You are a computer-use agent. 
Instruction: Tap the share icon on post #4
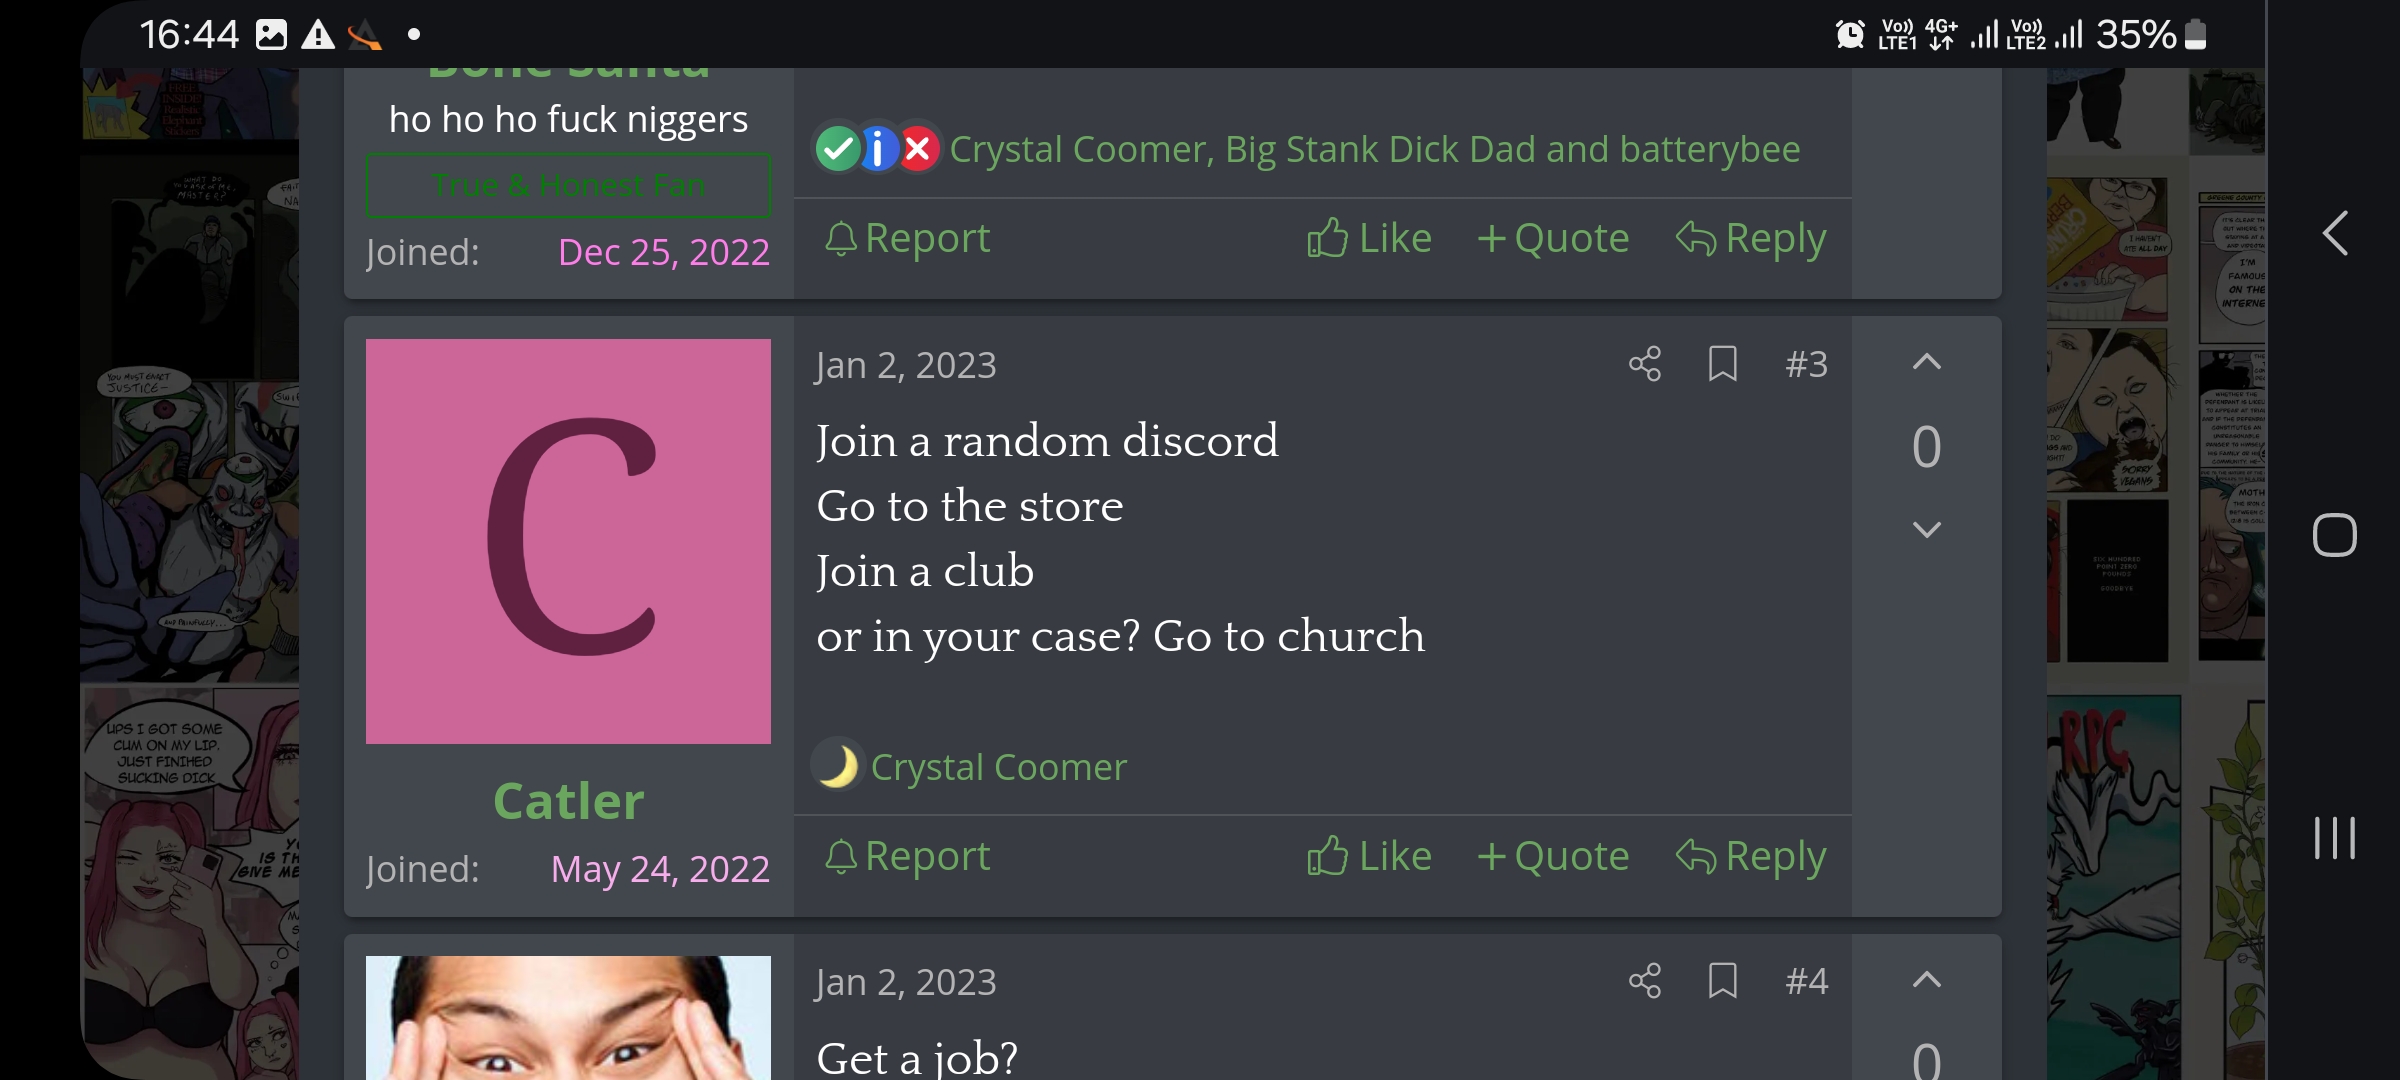(1645, 981)
